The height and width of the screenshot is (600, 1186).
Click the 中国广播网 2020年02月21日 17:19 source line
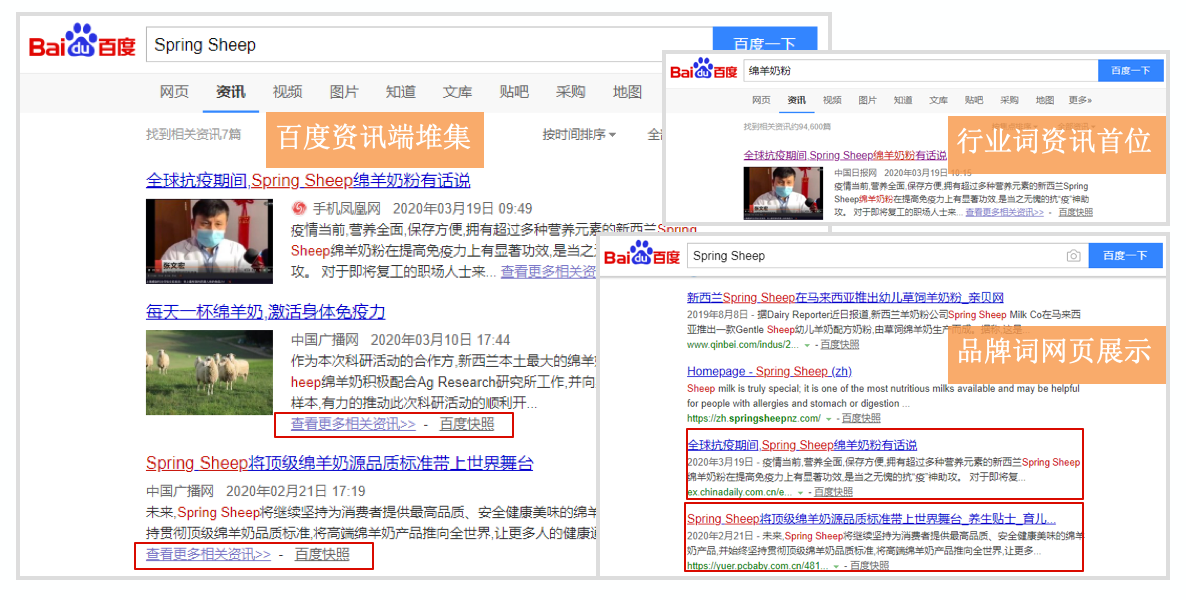pyautogui.click(x=256, y=491)
